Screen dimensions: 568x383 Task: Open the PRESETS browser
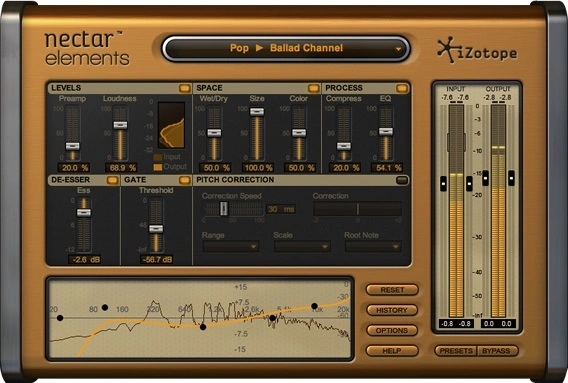click(456, 351)
